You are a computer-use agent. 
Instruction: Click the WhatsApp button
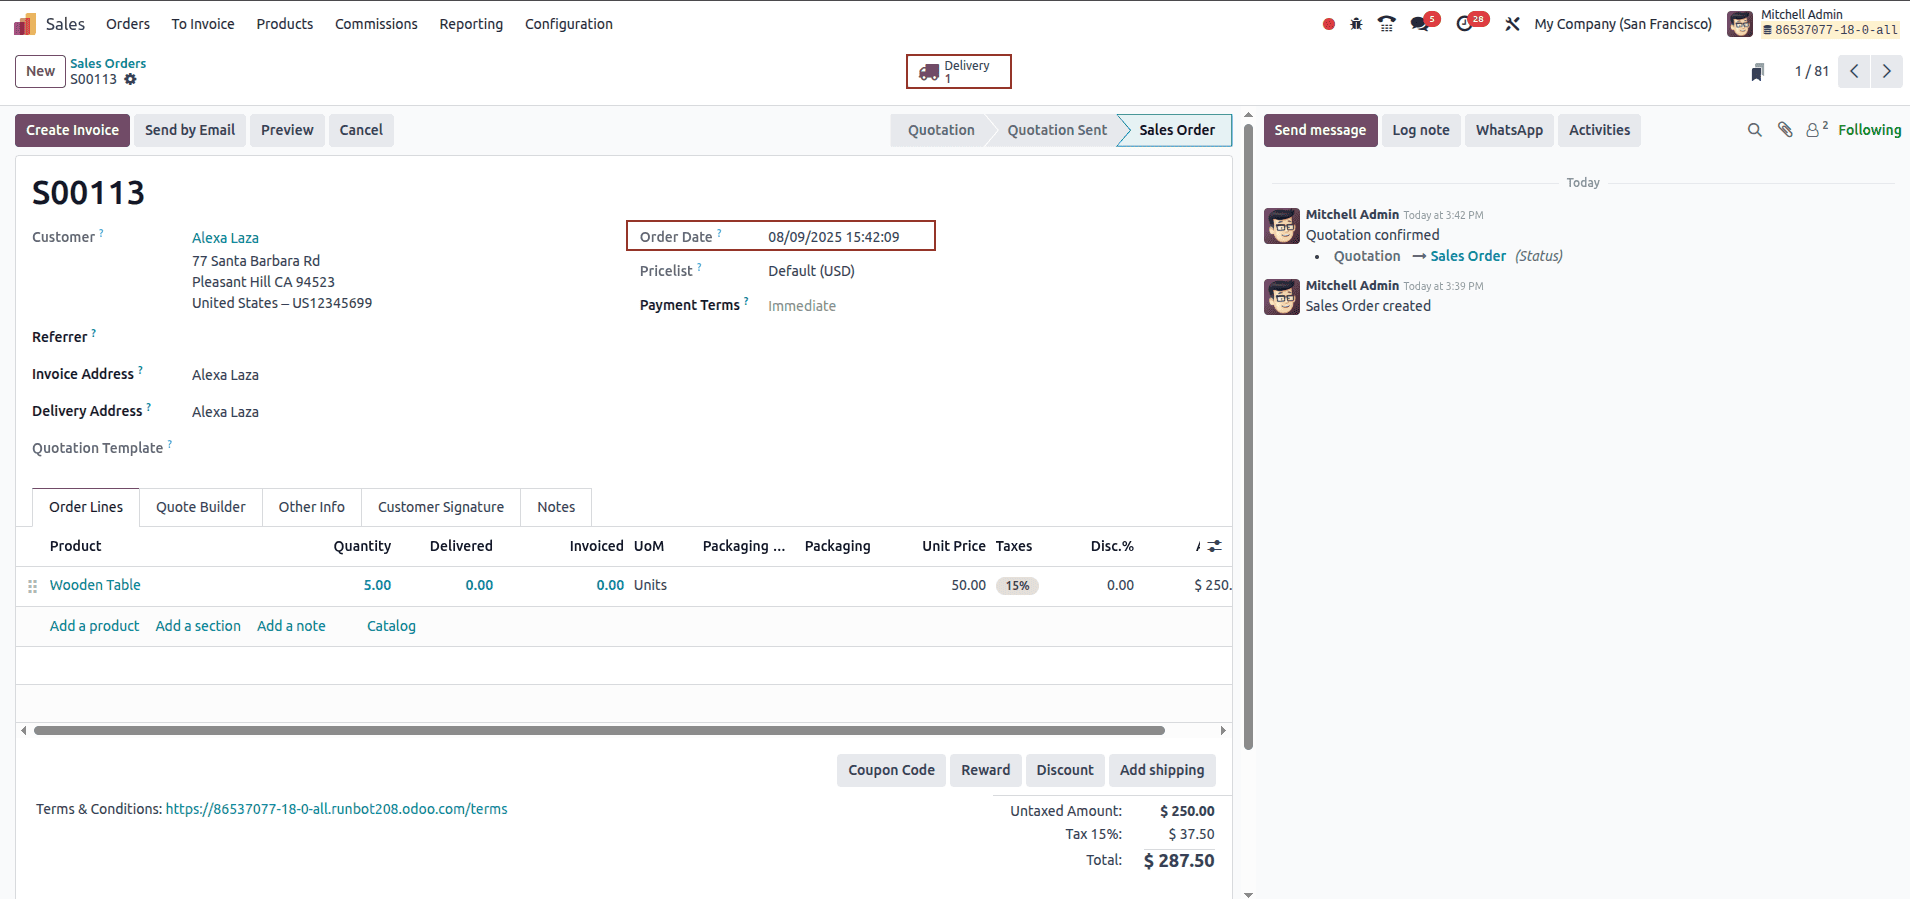pyautogui.click(x=1509, y=130)
